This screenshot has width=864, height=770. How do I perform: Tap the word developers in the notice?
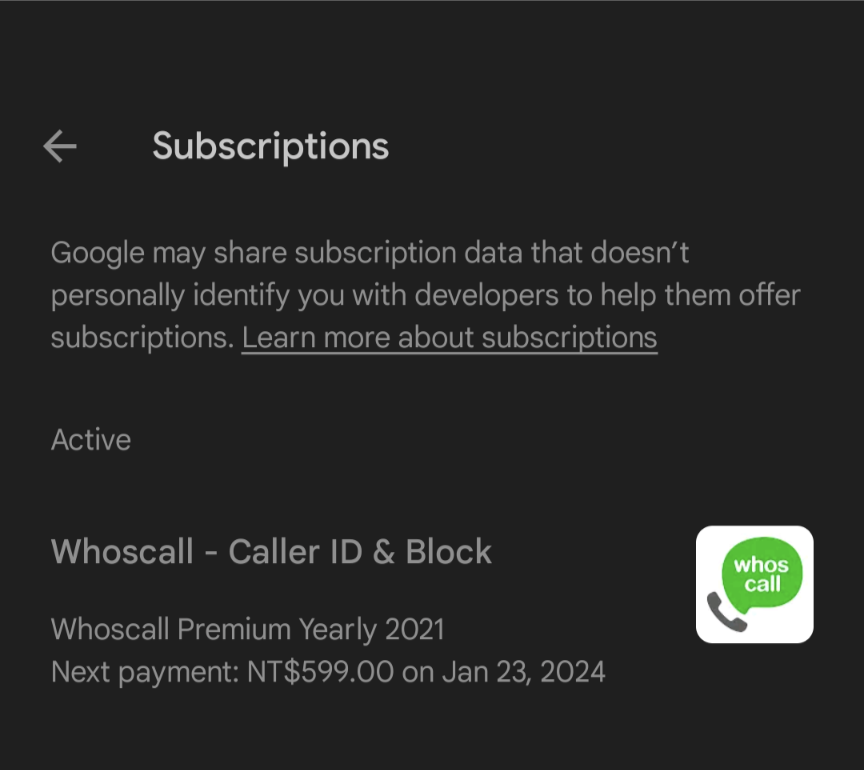487,295
